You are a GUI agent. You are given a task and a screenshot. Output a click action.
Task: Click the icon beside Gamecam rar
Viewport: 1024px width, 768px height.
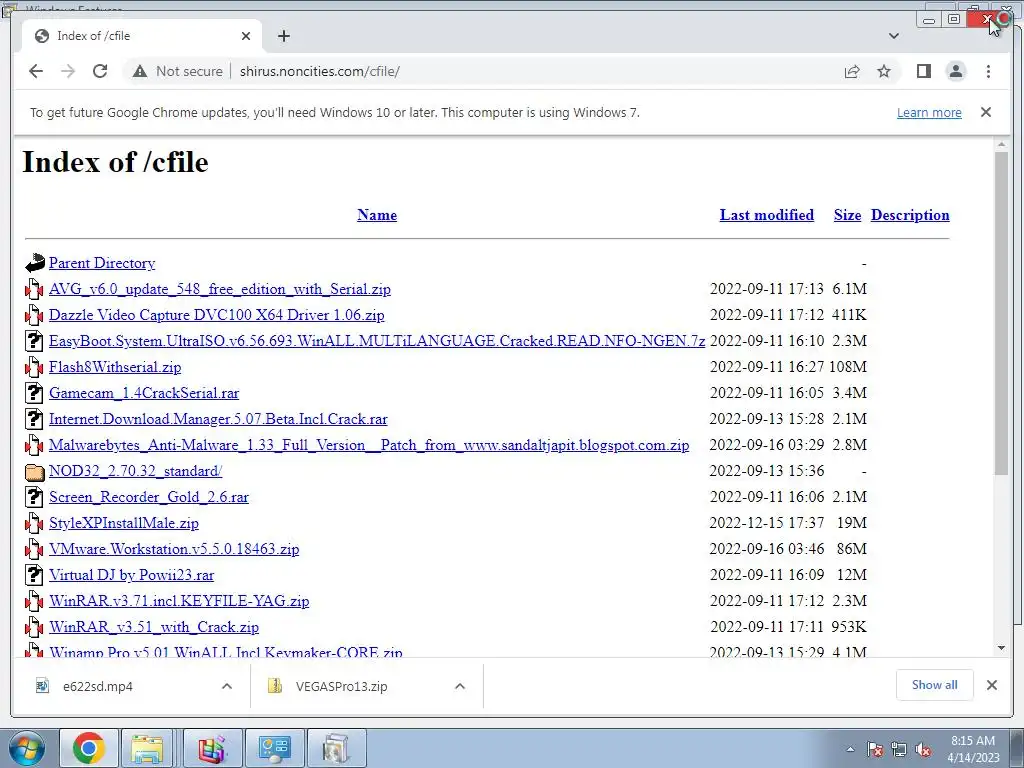[x=34, y=393]
